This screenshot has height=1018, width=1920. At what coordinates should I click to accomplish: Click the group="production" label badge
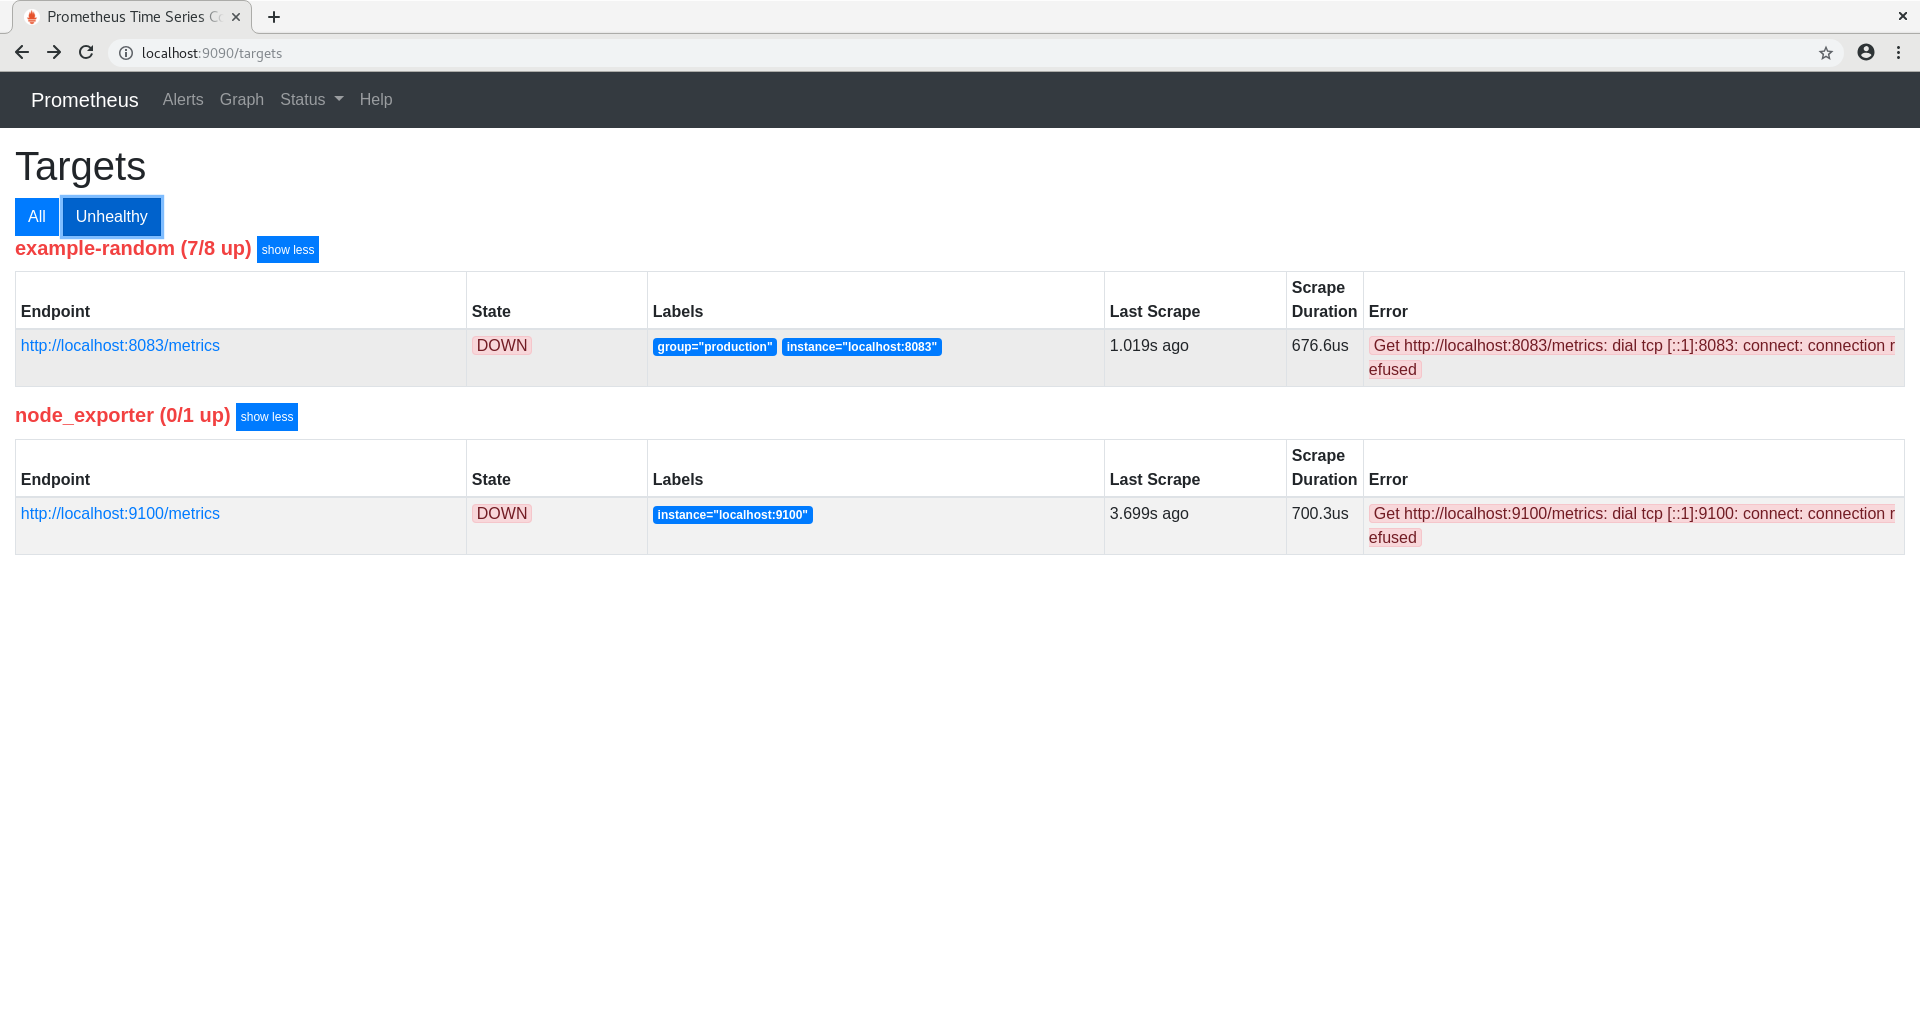[x=715, y=347]
